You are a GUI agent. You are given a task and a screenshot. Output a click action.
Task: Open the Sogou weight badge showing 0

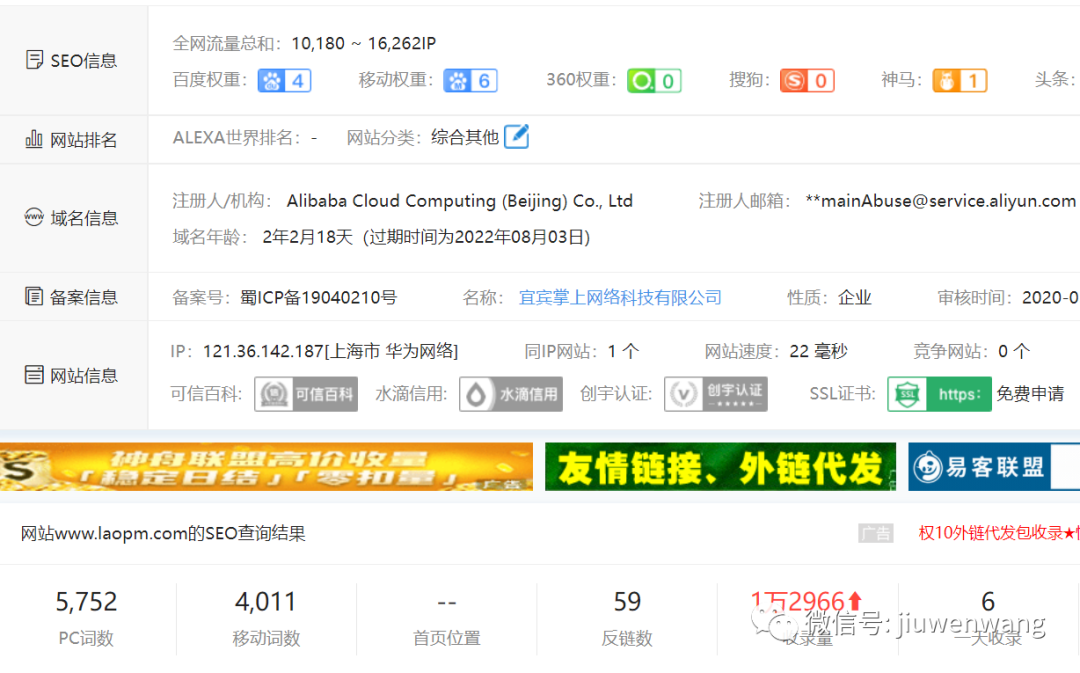click(x=807, y=81)
